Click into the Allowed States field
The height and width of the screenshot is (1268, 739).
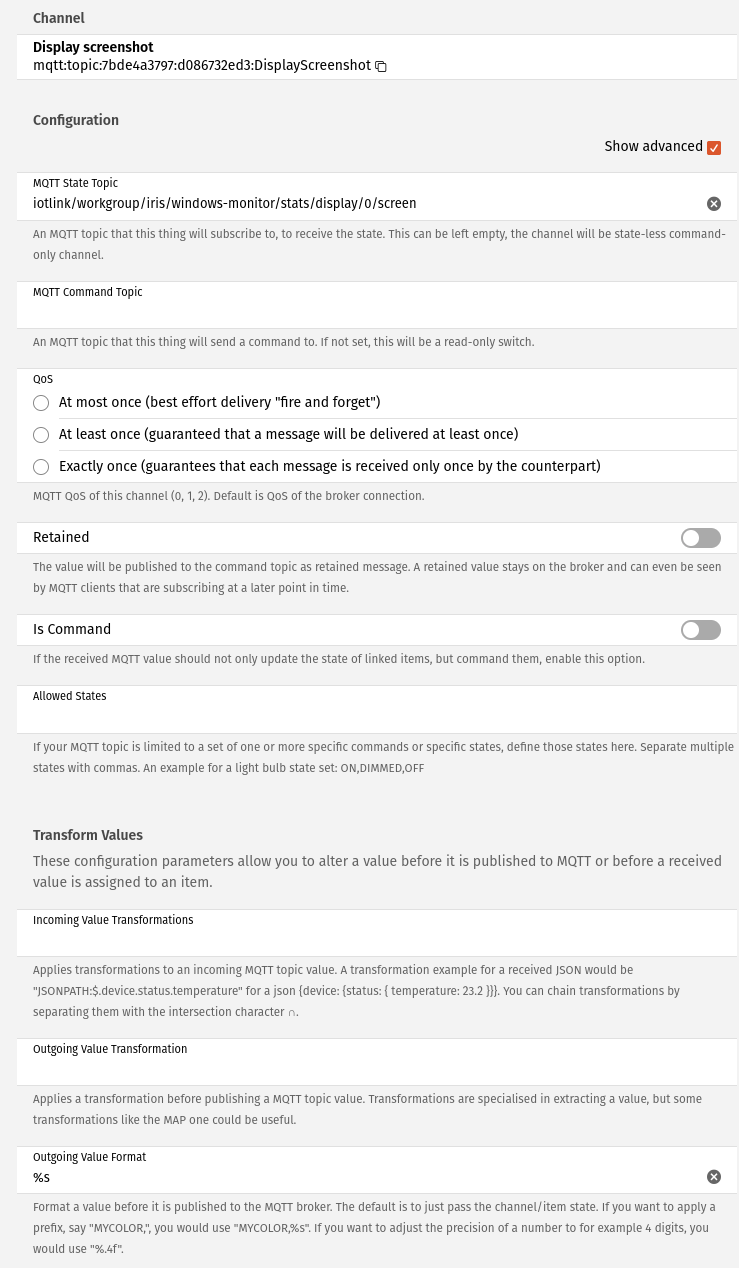370,717
